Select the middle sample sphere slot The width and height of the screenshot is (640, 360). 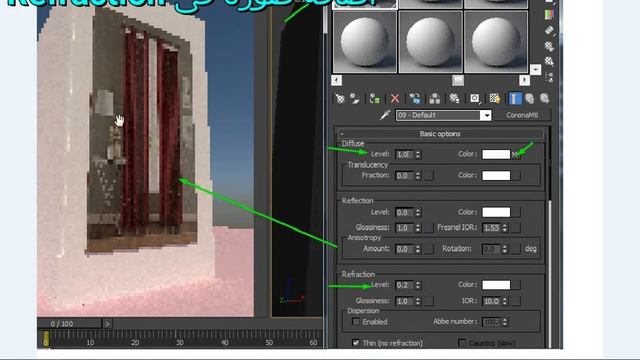(x=430, y=42)
